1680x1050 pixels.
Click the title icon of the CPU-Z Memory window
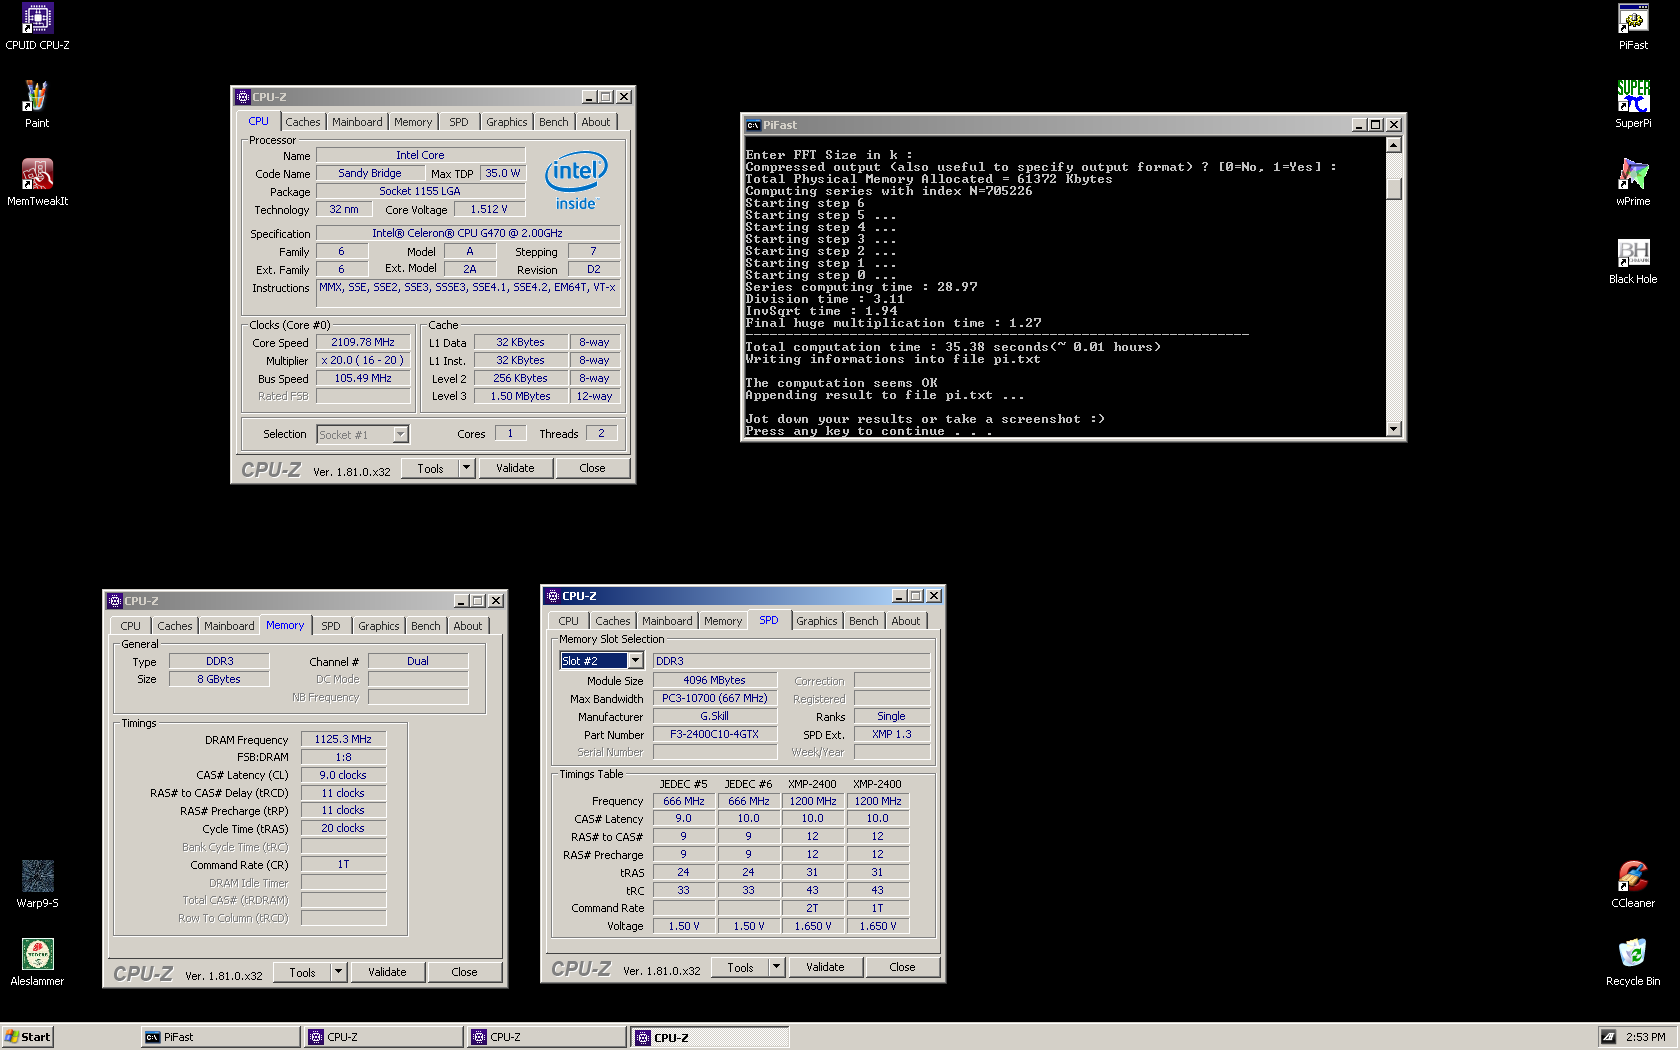pos(114,601)
